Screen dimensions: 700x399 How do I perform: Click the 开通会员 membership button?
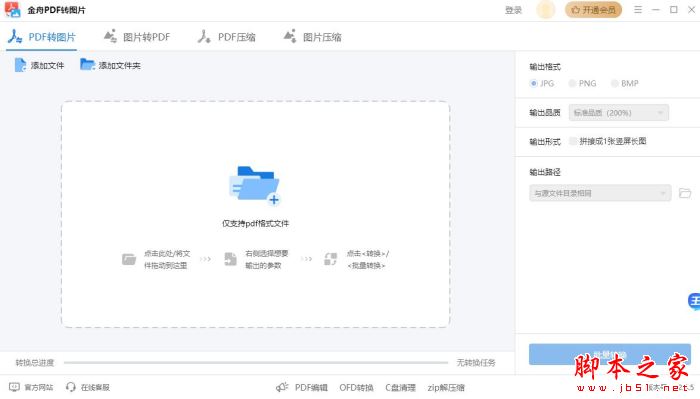point(593,10)
